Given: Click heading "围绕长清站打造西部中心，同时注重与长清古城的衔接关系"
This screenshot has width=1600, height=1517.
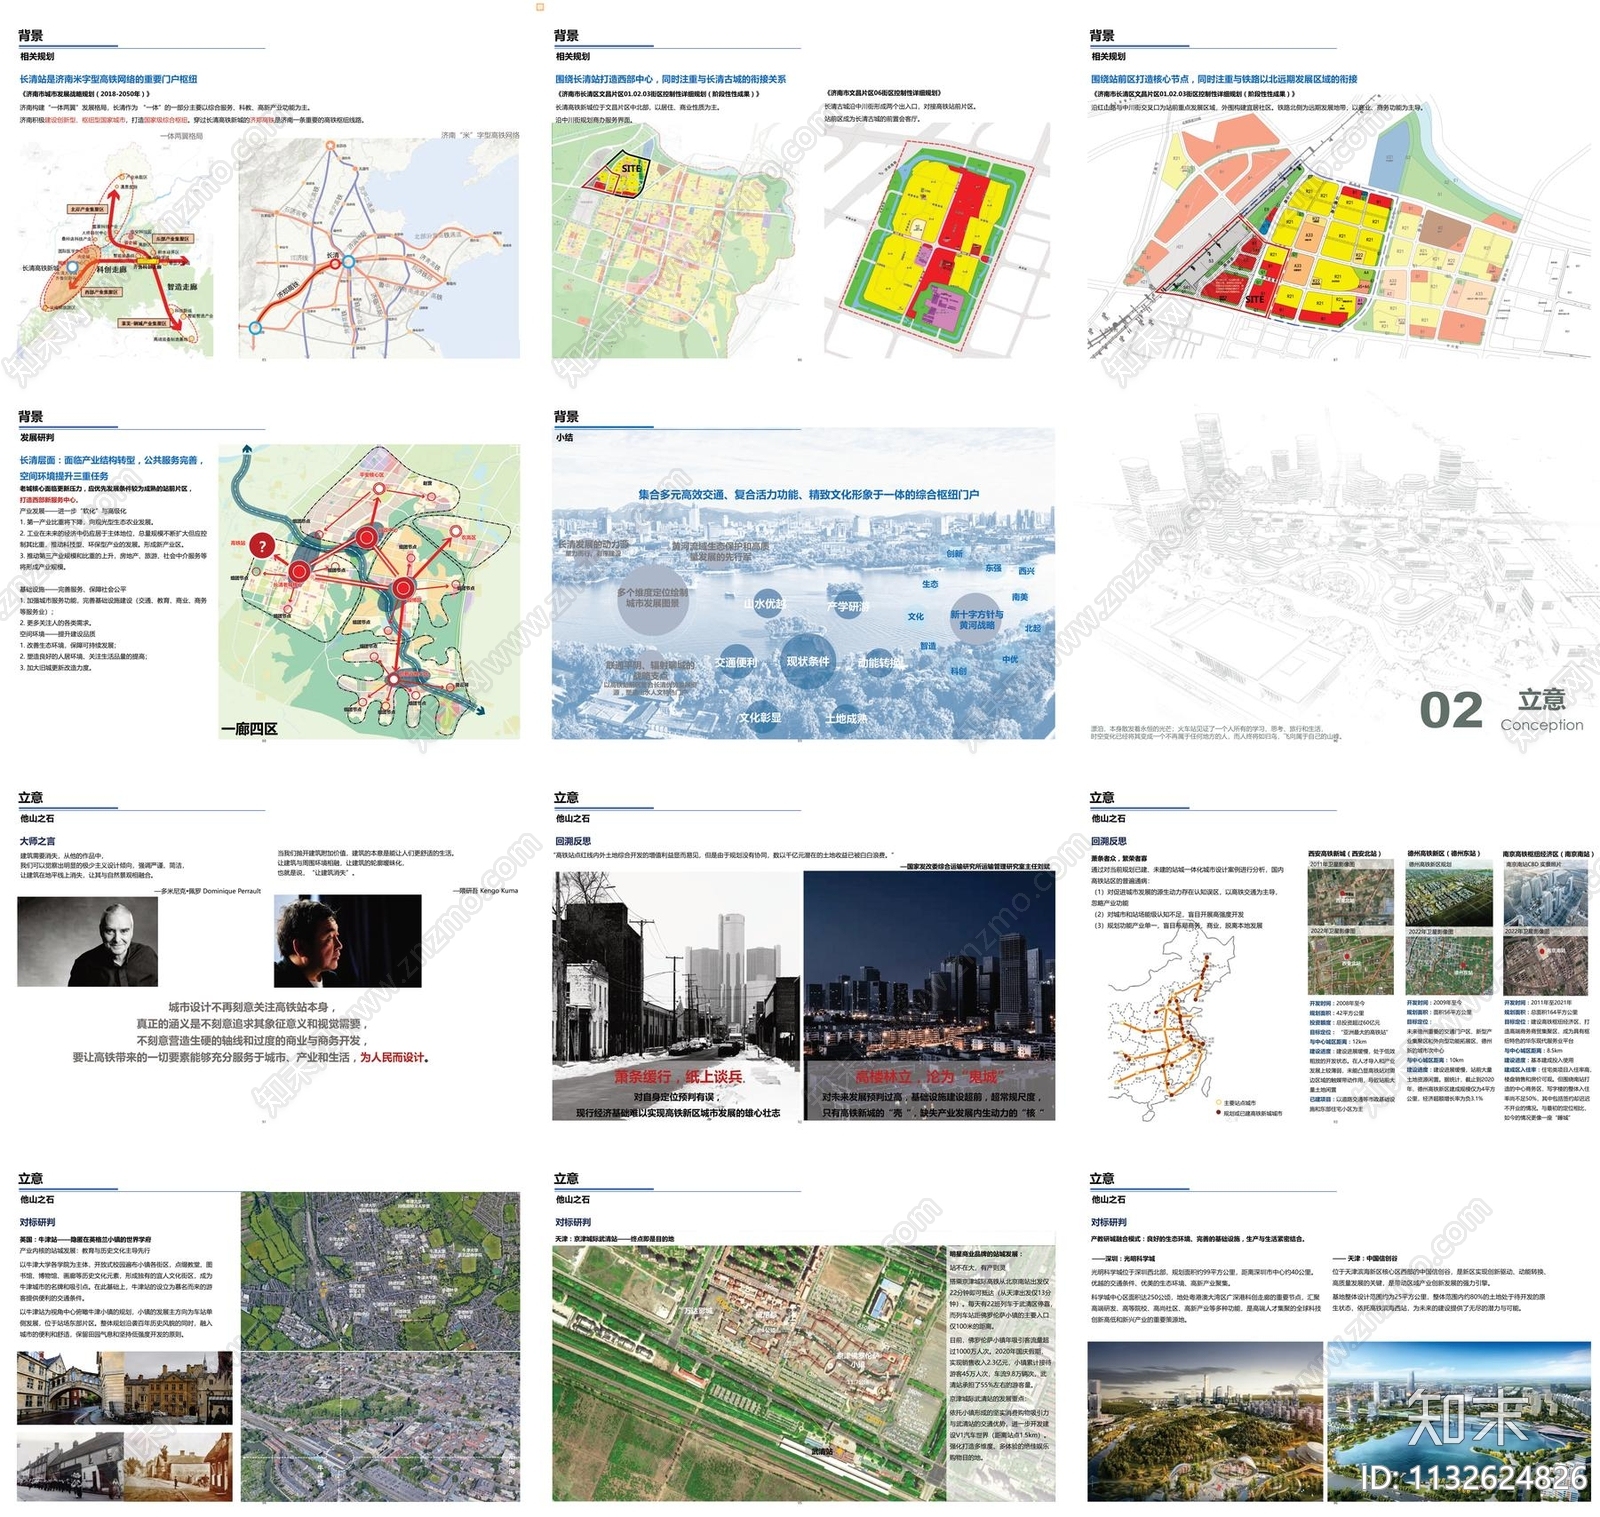Looking at the screenshot, I should click(x=671, y=79).
